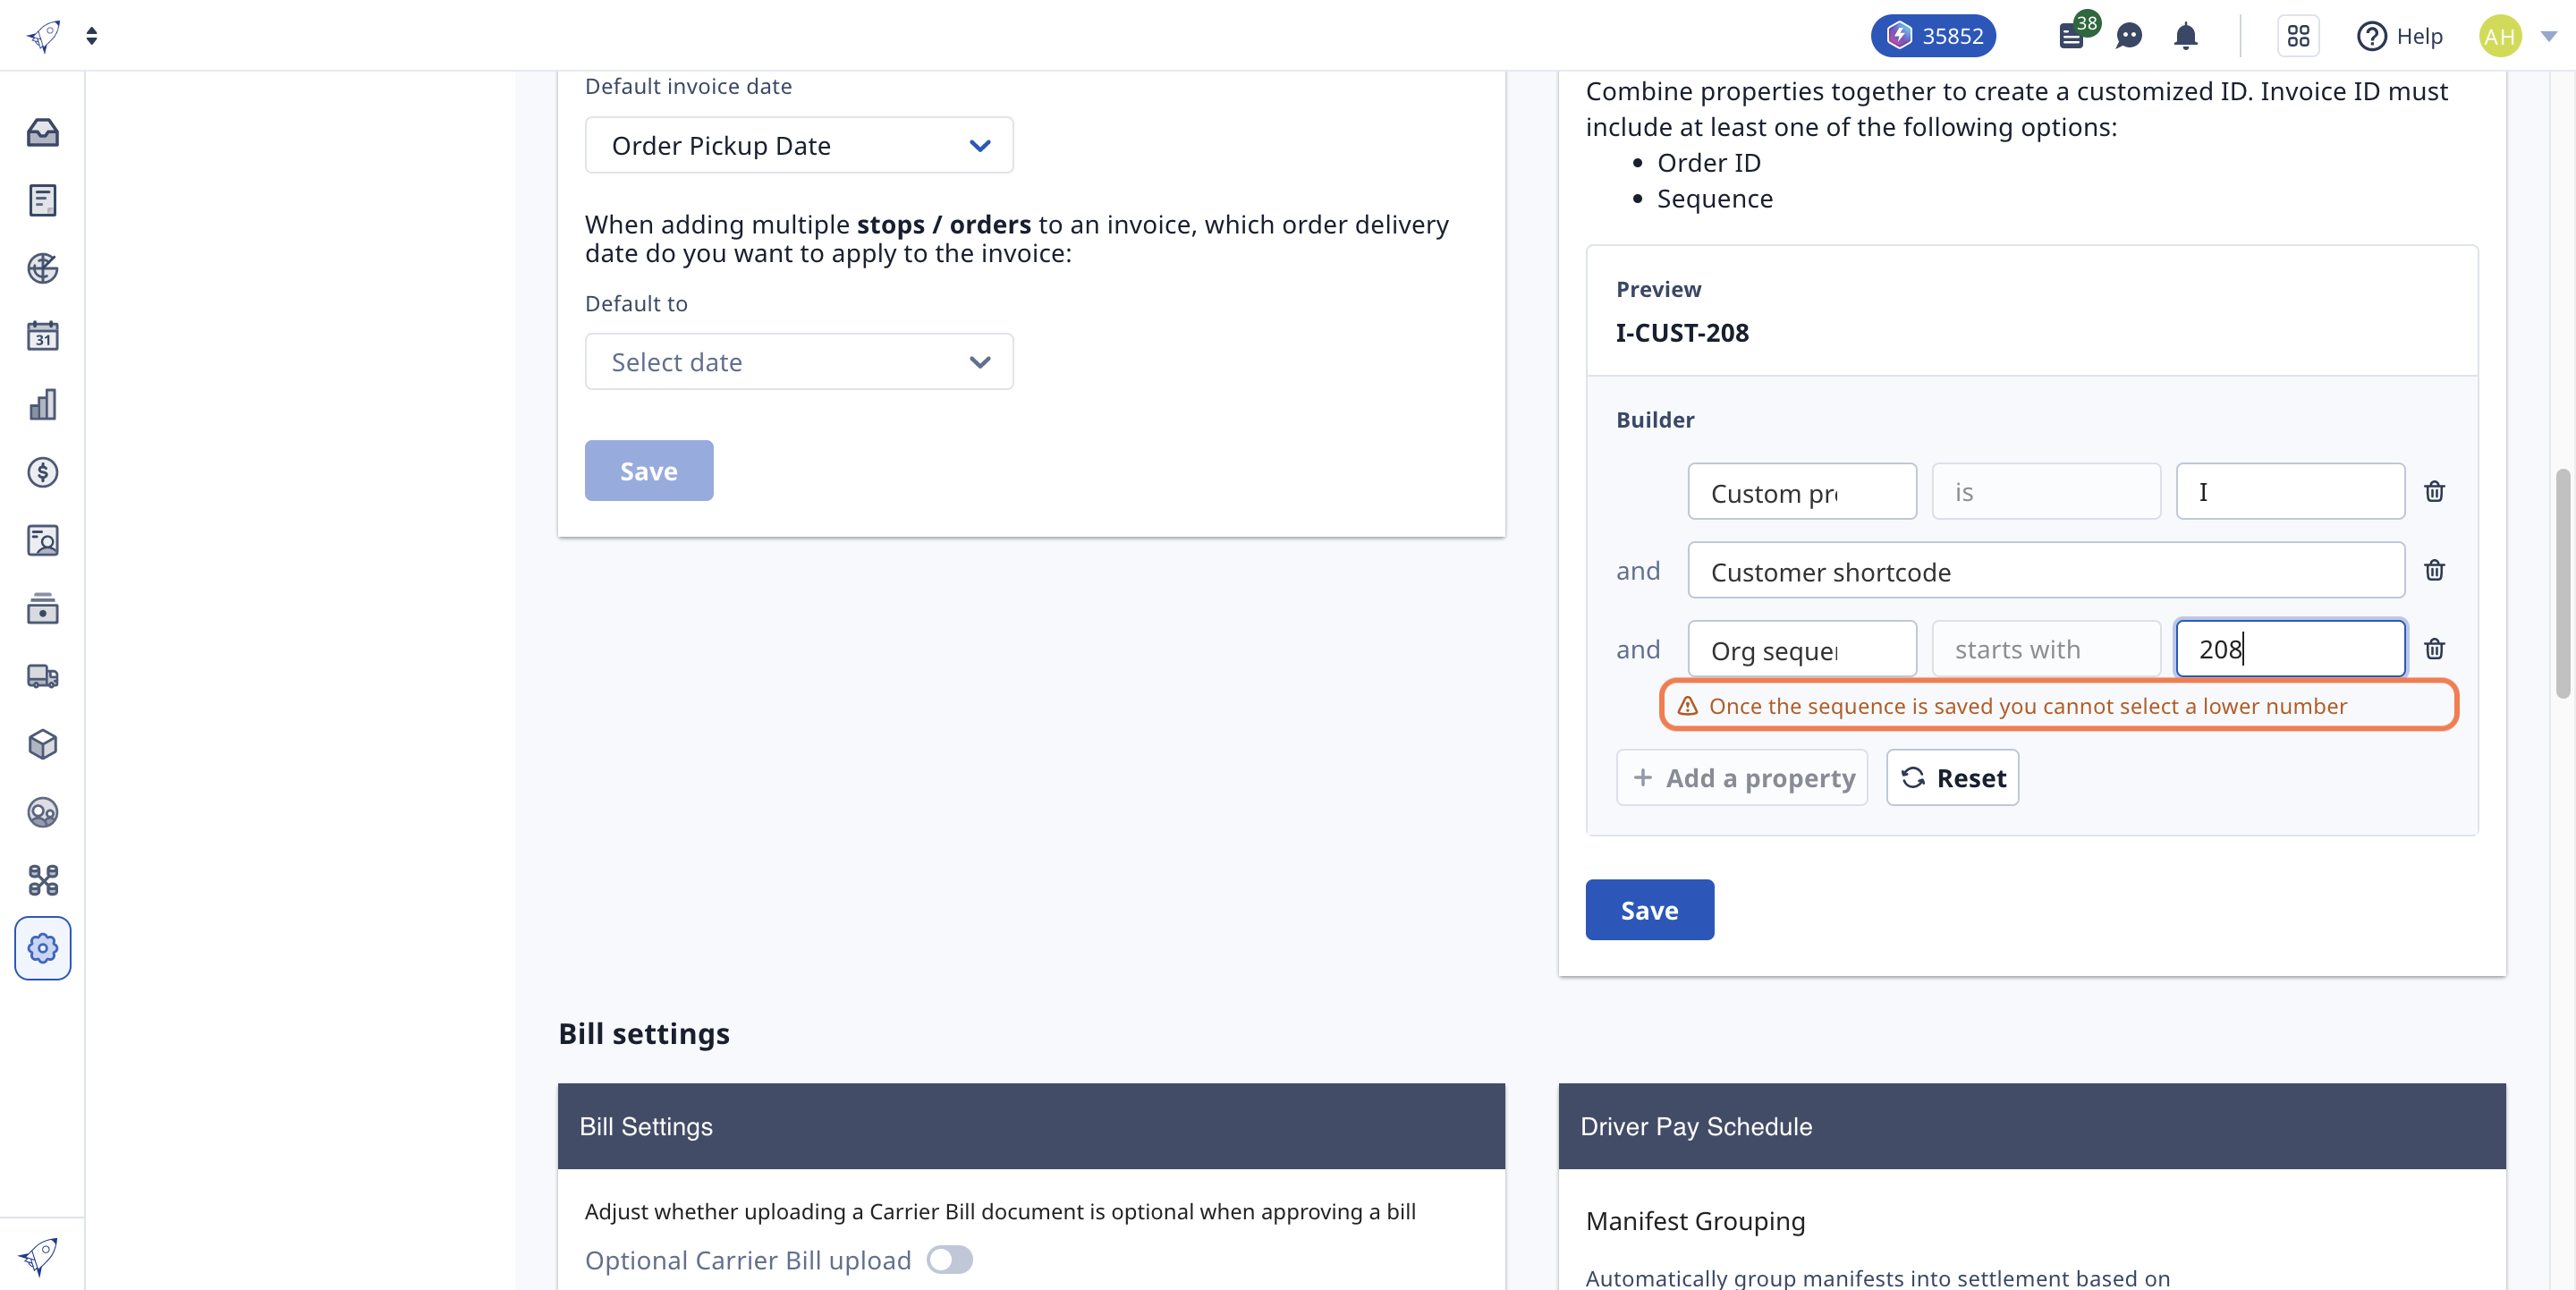Open the organization switcher arrows

click(x=92, y=36)
